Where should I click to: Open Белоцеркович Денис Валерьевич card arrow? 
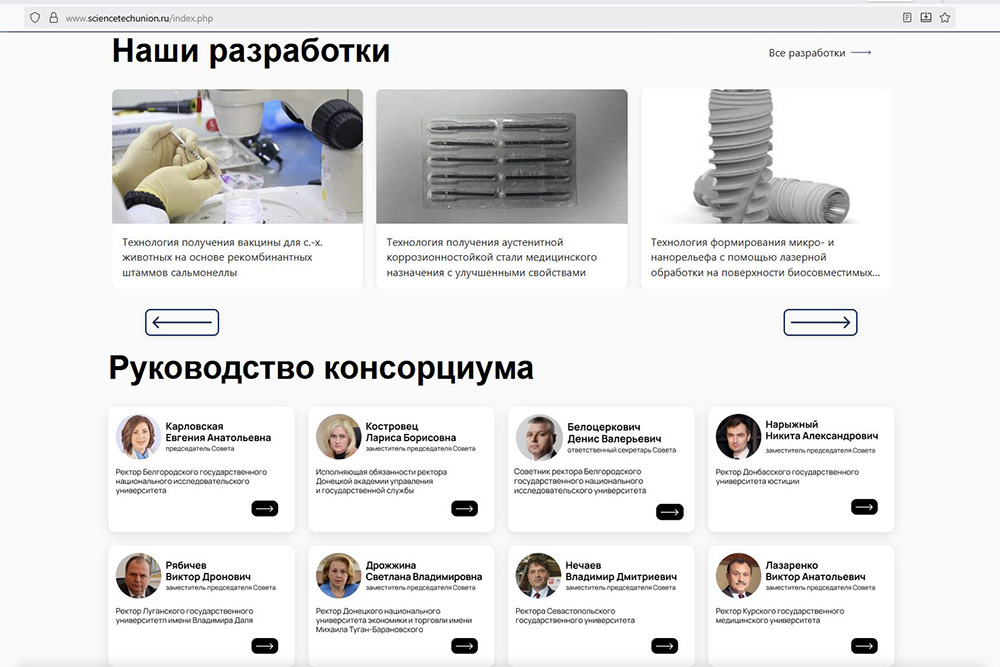[x=669, y=512]
